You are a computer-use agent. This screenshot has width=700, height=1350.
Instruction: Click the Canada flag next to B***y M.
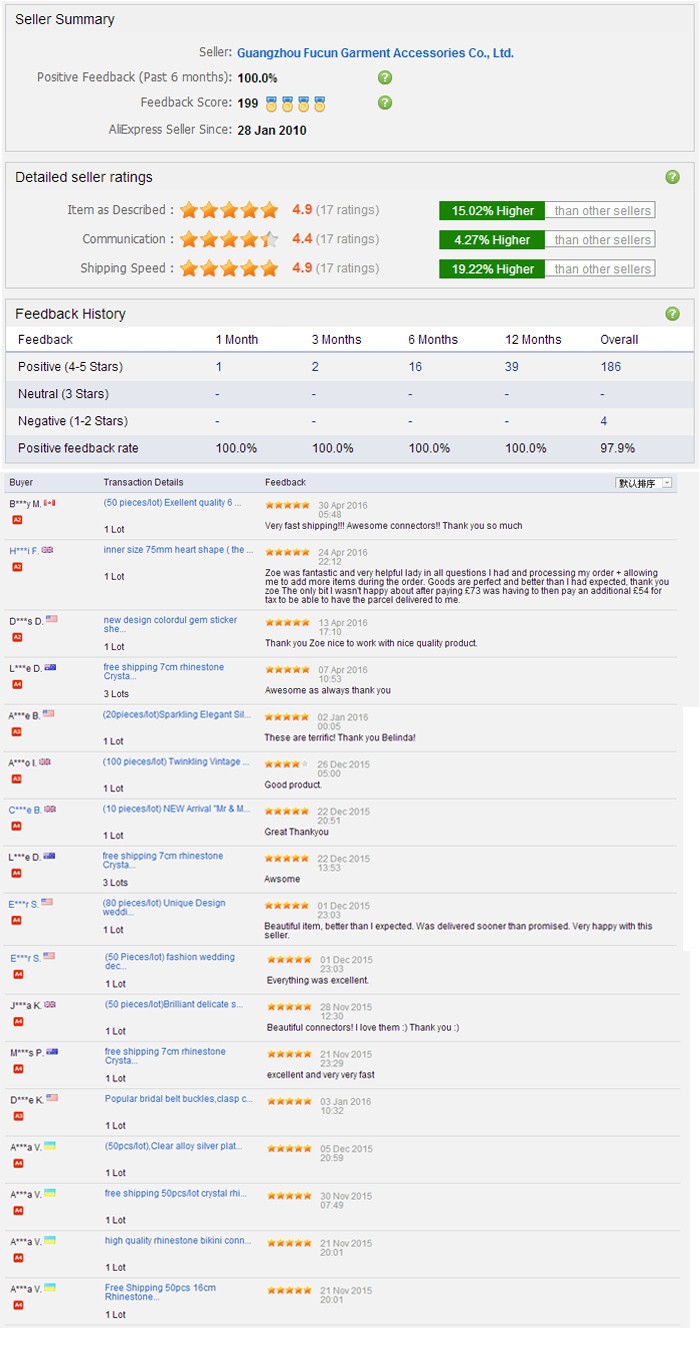tap(50, 503)
